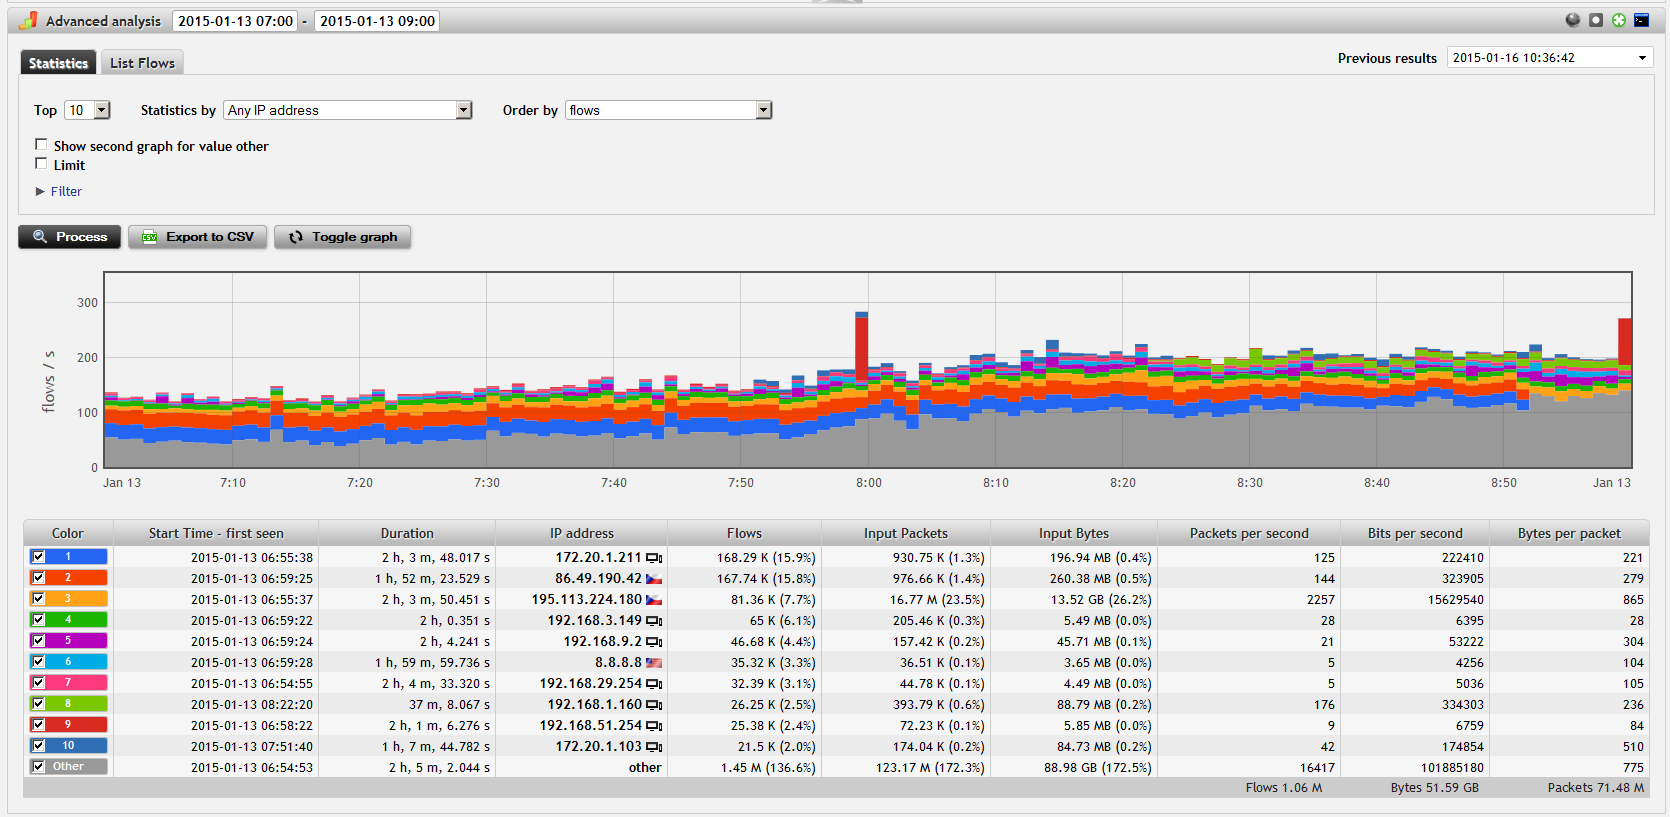Sort by the Duration column header
Image resolution: width=1670 pixels, height=817 pixels.
(x=407, y=533)
